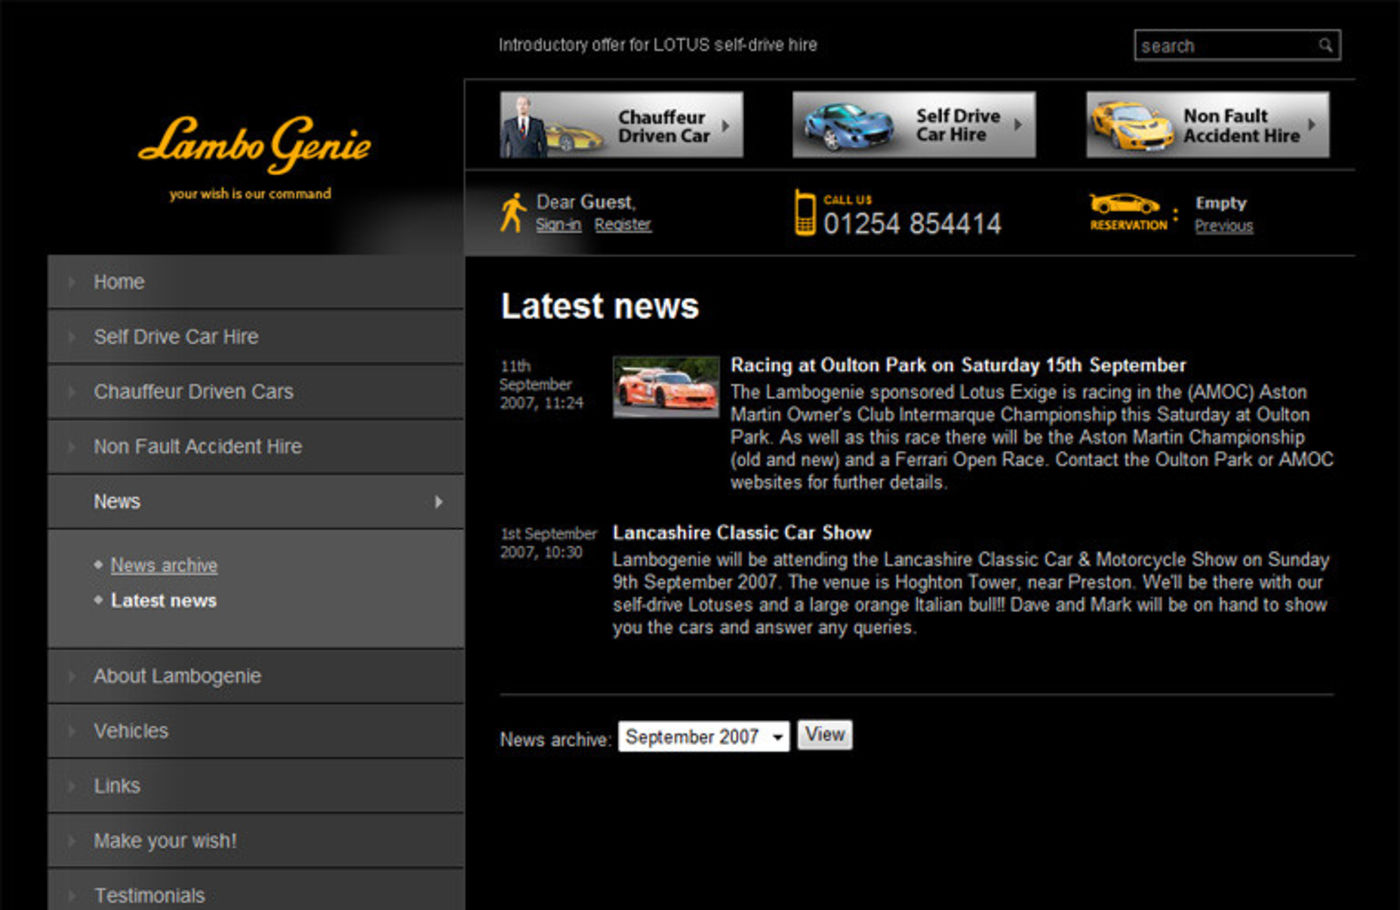Go to Make your wish! page

165,841
